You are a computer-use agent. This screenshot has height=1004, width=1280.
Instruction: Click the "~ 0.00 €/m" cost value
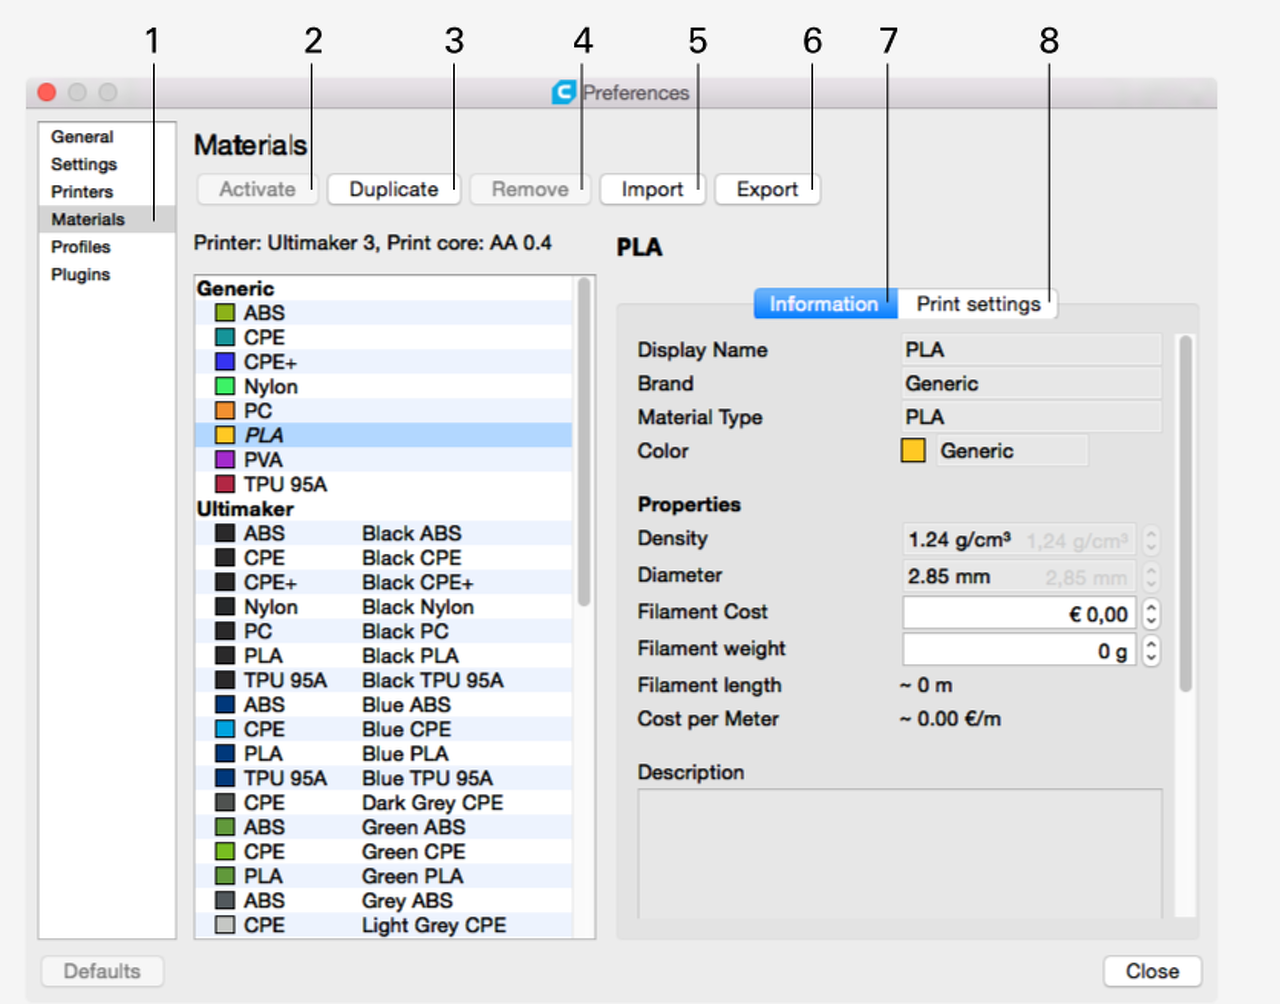tap(950, 719)
